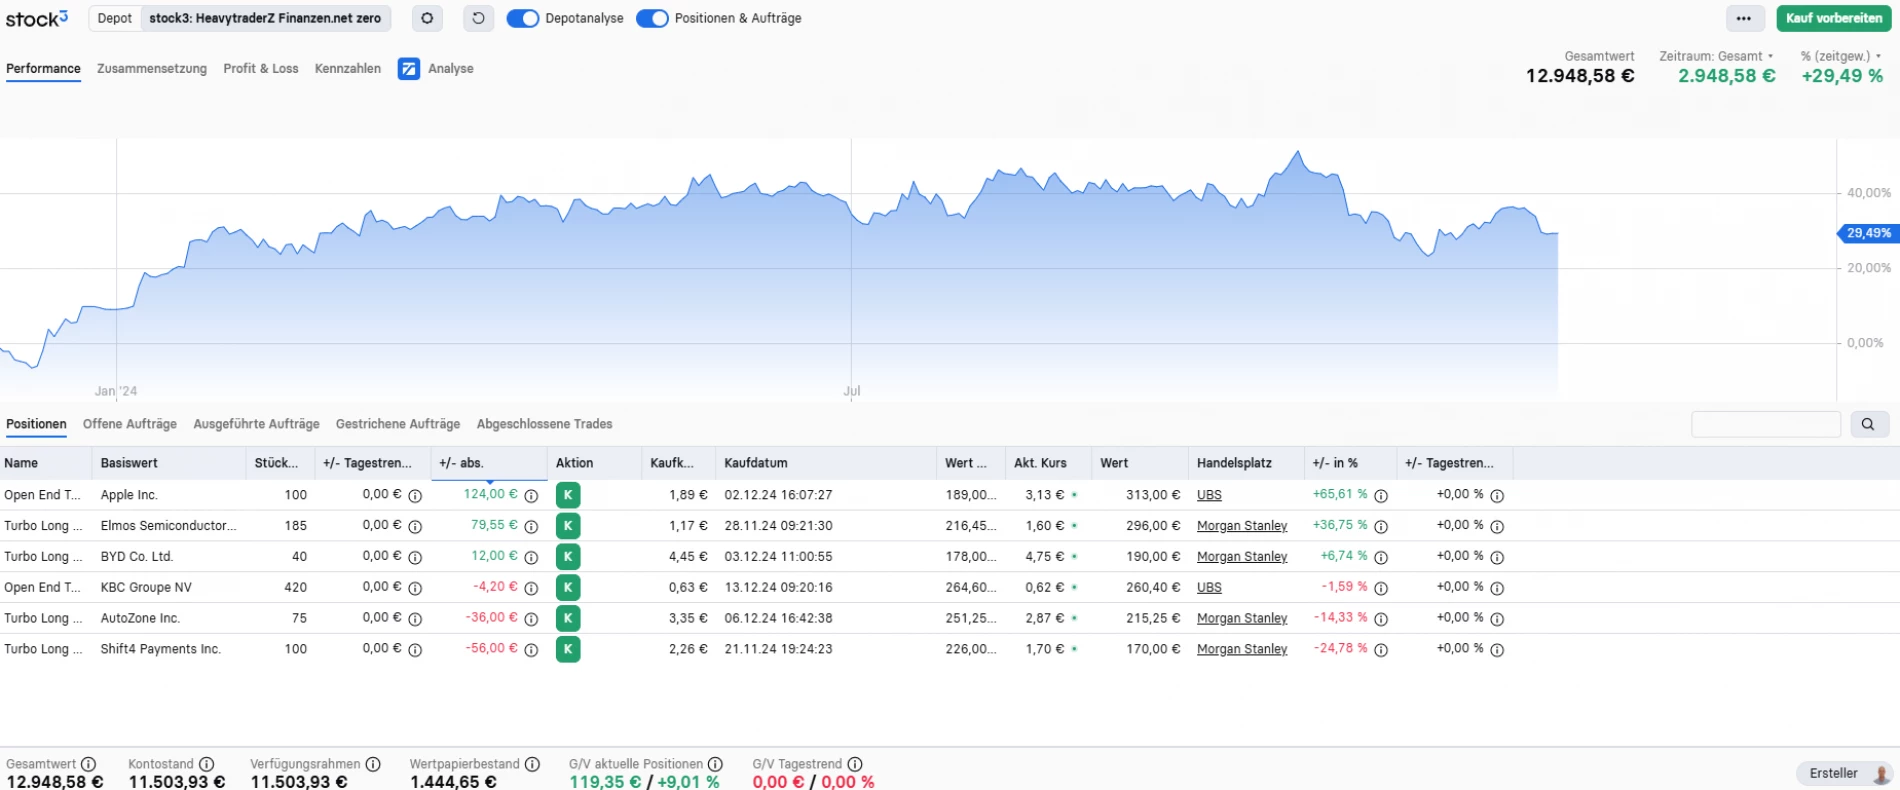Toggle the Depotanalyse switch
1900x790 pixels.
point(522,18)
